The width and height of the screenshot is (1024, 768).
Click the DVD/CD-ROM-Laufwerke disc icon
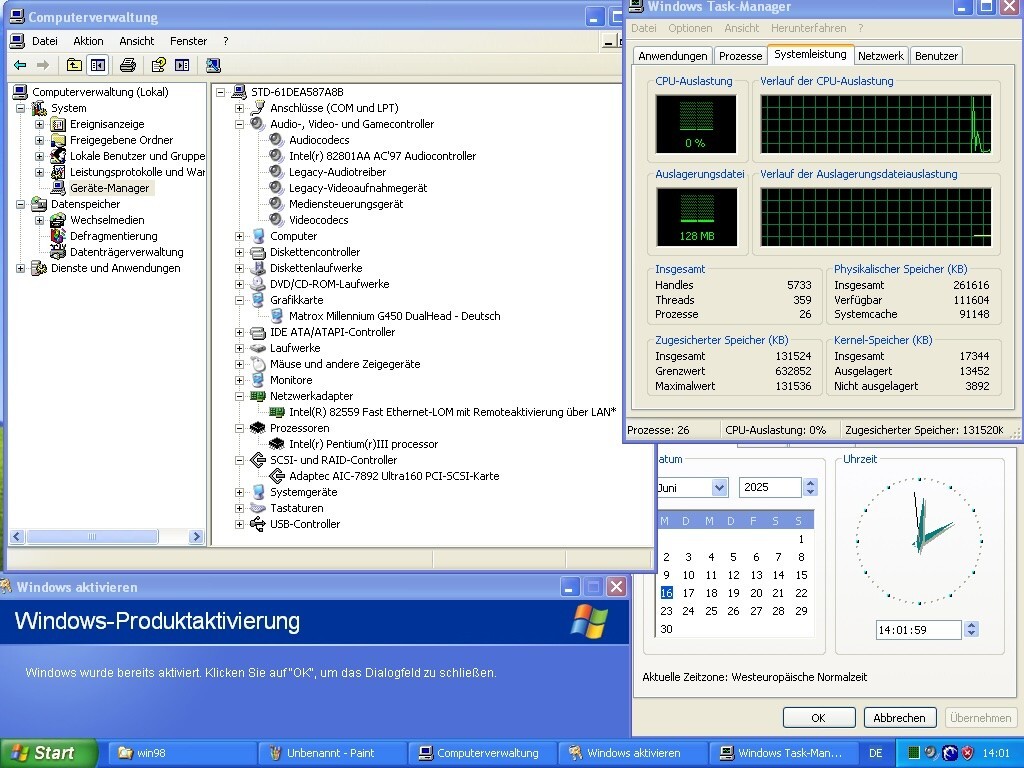258,284
